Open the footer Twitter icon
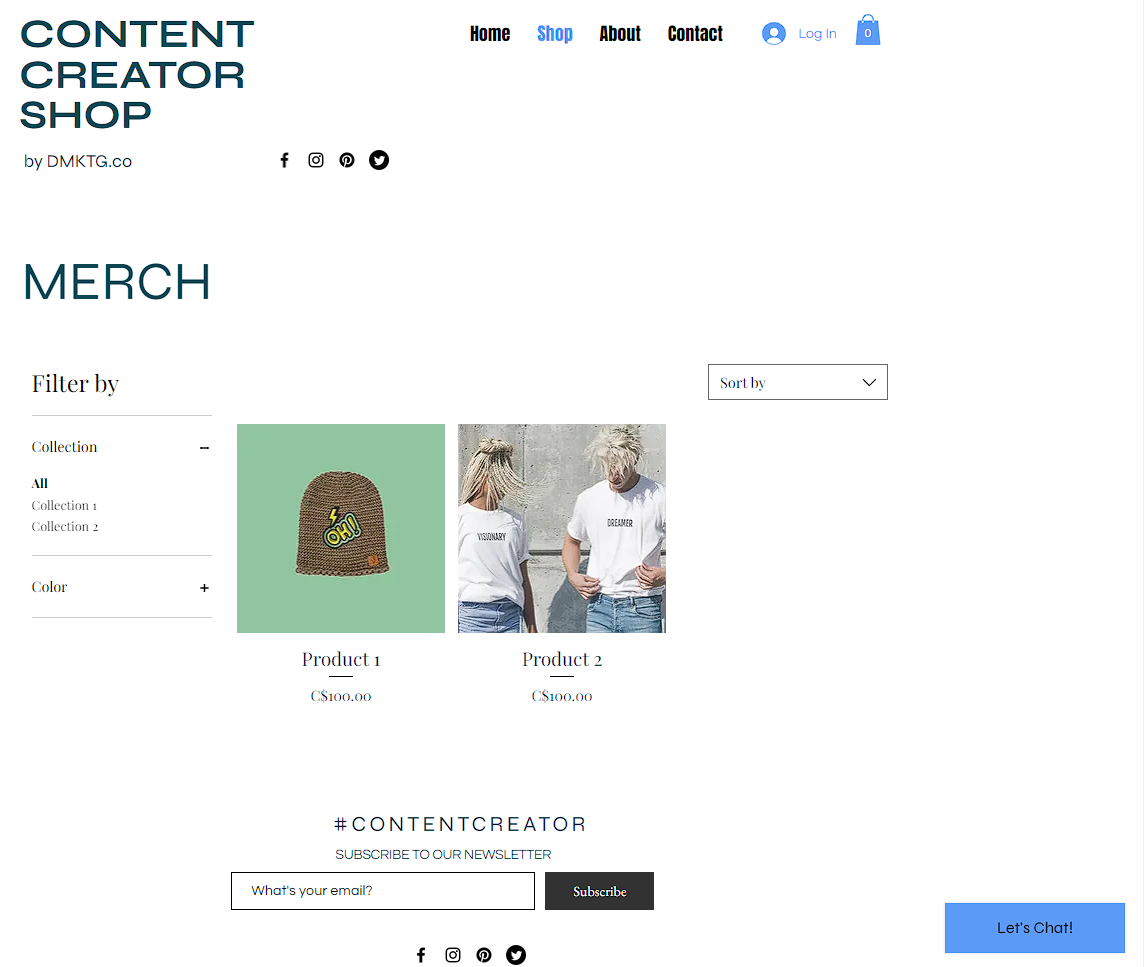This screenshot has height=967, width=1144. click(516, 955)
